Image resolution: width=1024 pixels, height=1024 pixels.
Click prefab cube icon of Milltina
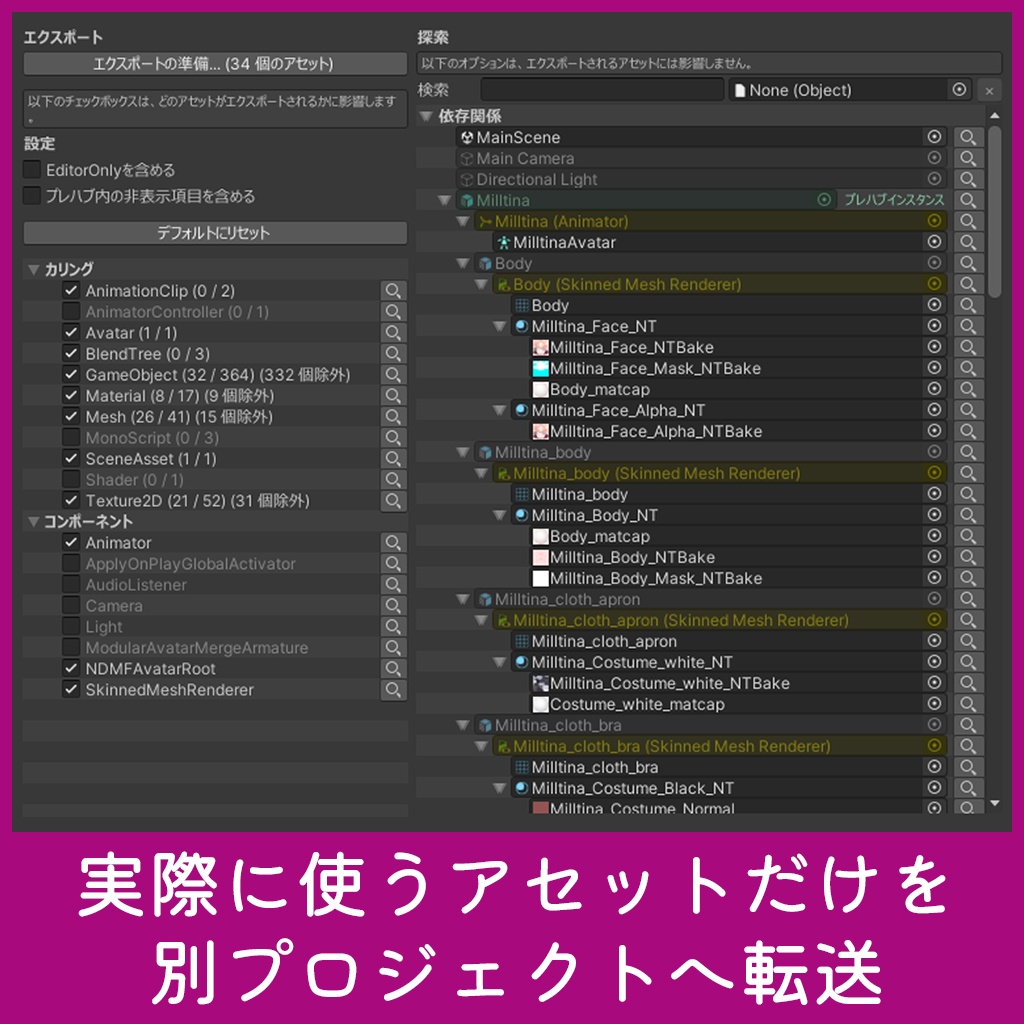pyautogui.click(x=467, y=200)
